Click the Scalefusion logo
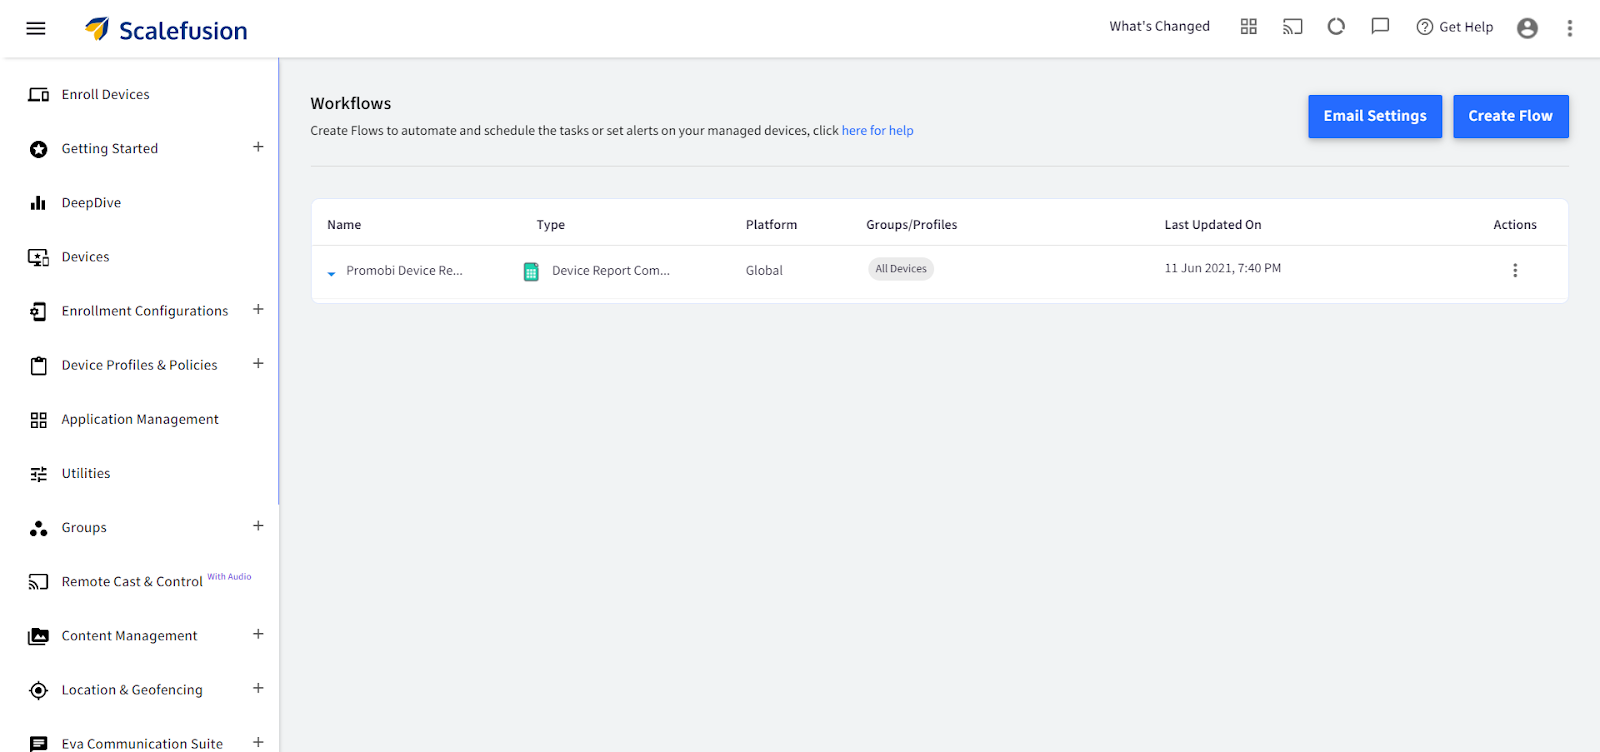 point(166,30)
